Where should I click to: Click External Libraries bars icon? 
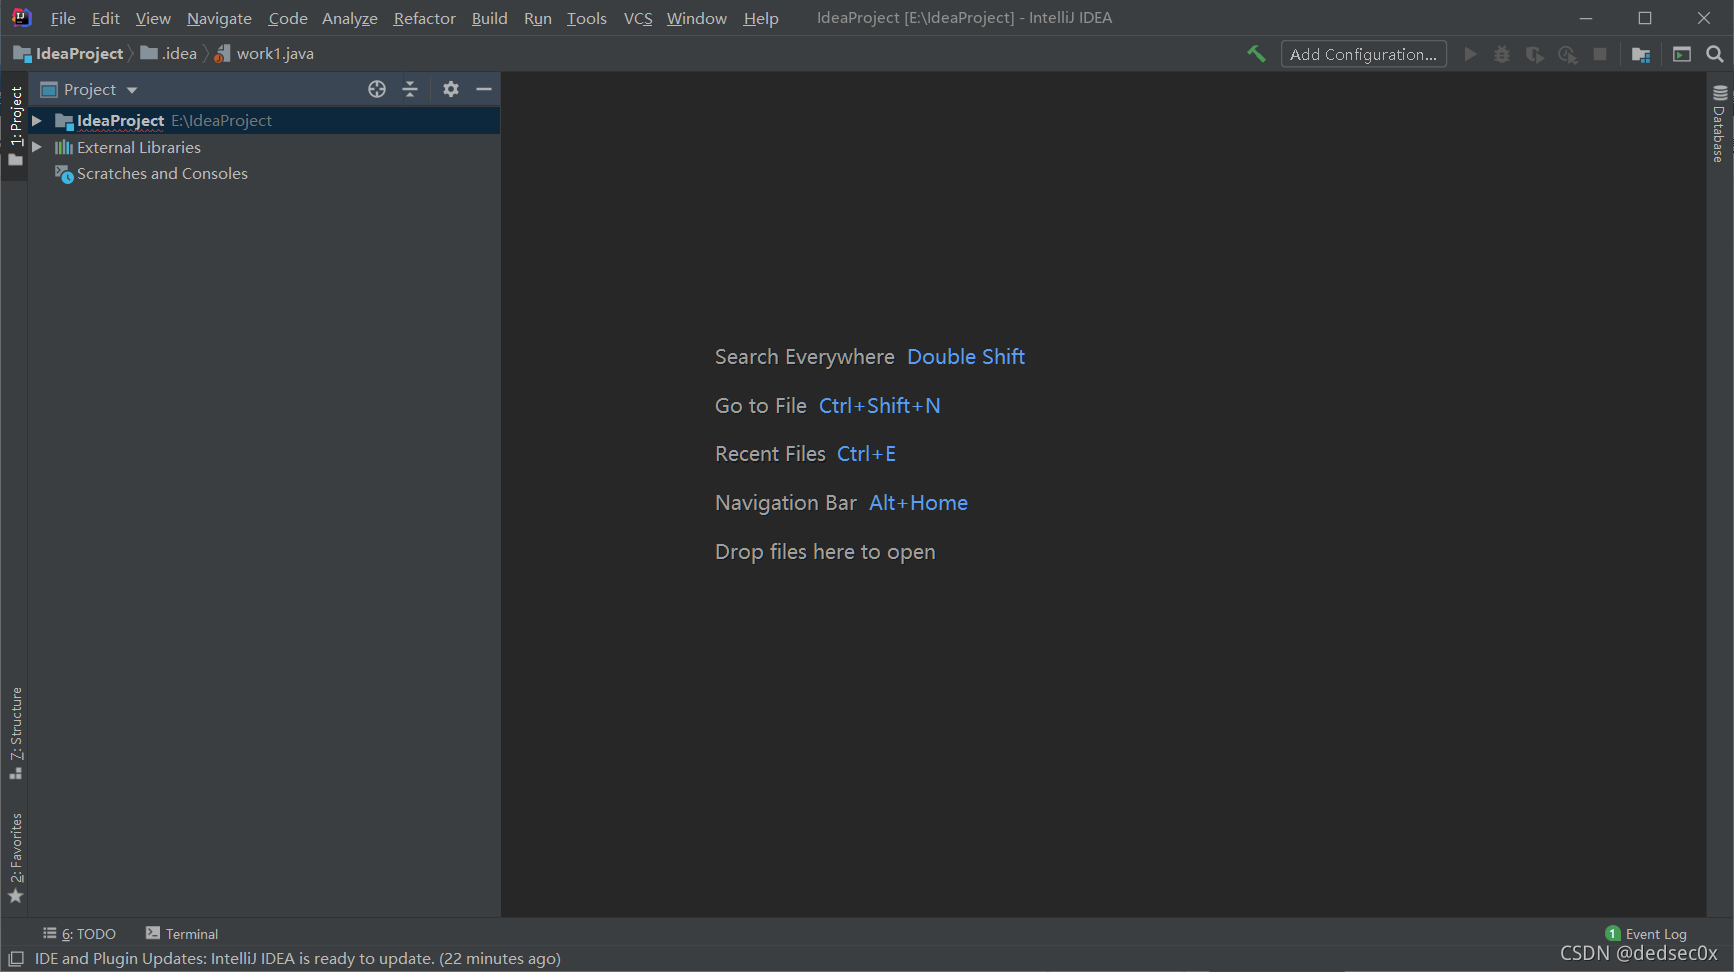pos(64,147)
